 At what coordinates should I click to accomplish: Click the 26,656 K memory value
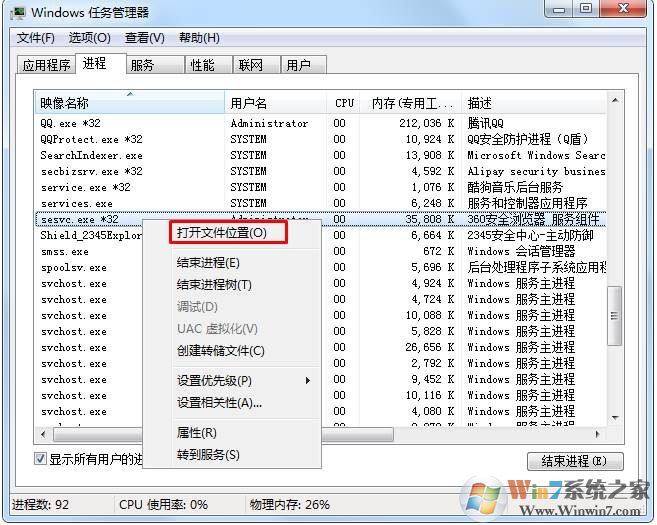(x=429, y=347)
